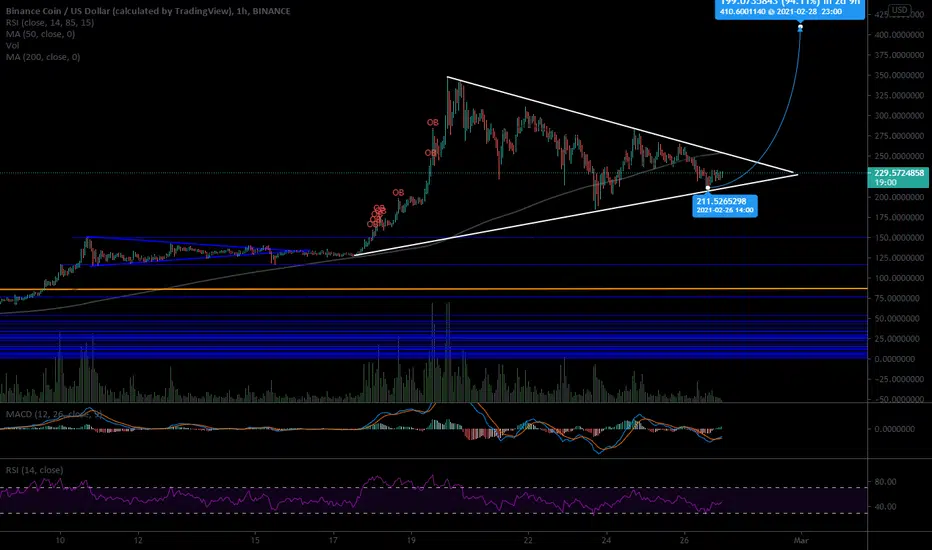
Task: Select the Vol indicator legend
Action: coord(12,45)
